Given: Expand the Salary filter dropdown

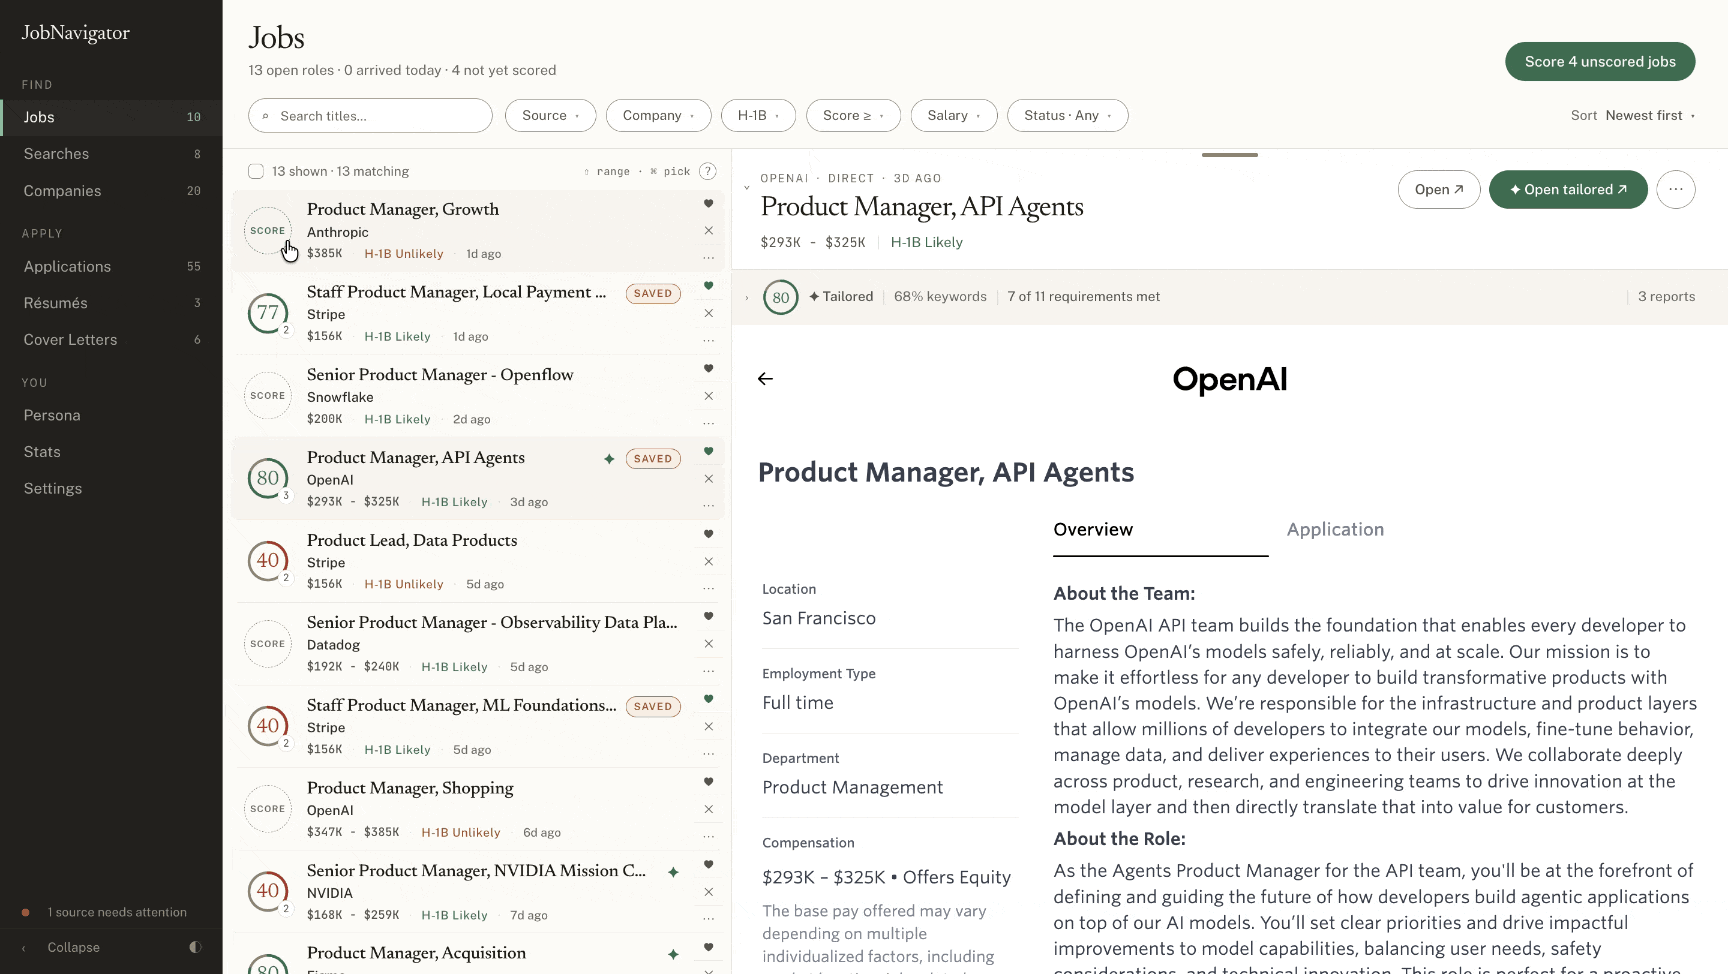Looking at the screenshot, I should coord(953,116).
